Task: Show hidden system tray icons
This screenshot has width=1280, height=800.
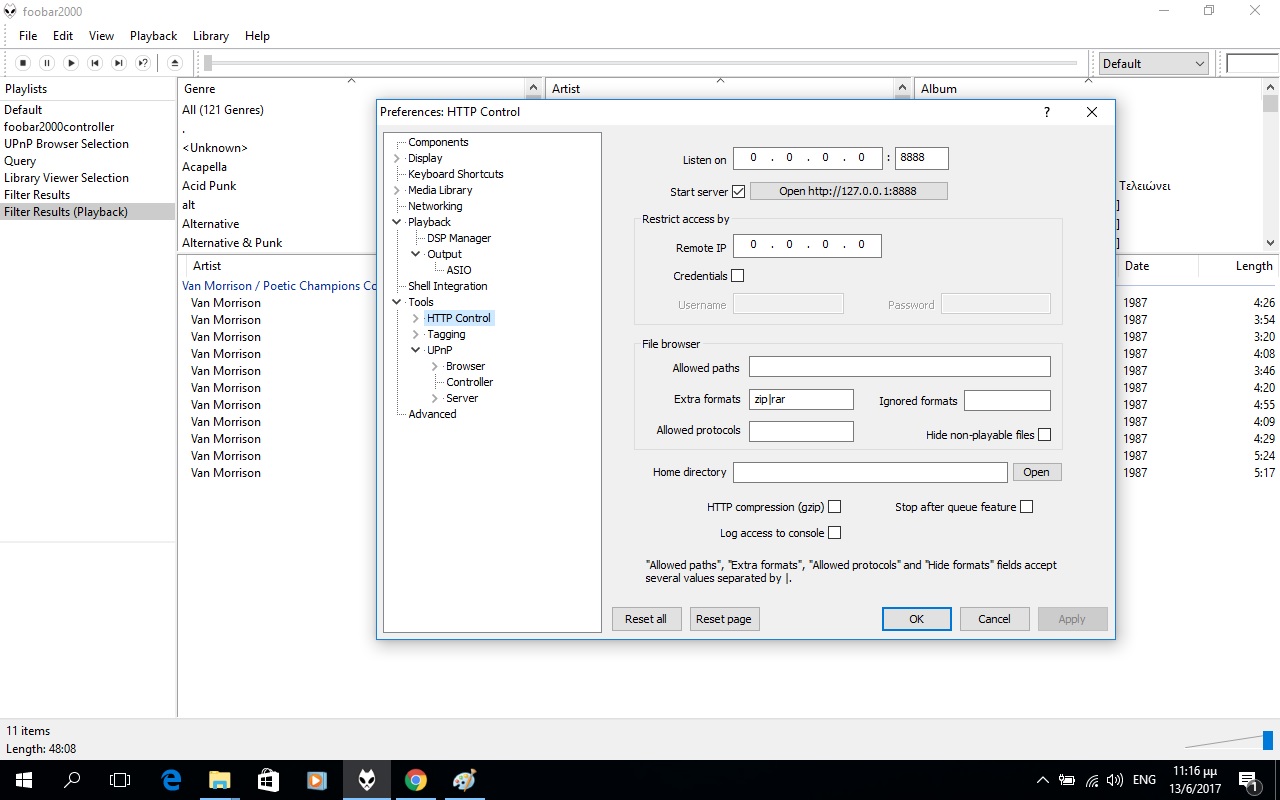Action: 1043,780
